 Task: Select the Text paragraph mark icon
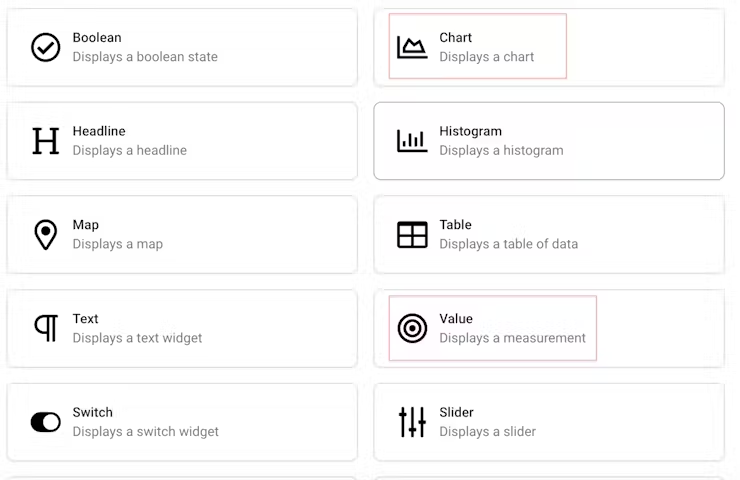click(x=46, y=328)
